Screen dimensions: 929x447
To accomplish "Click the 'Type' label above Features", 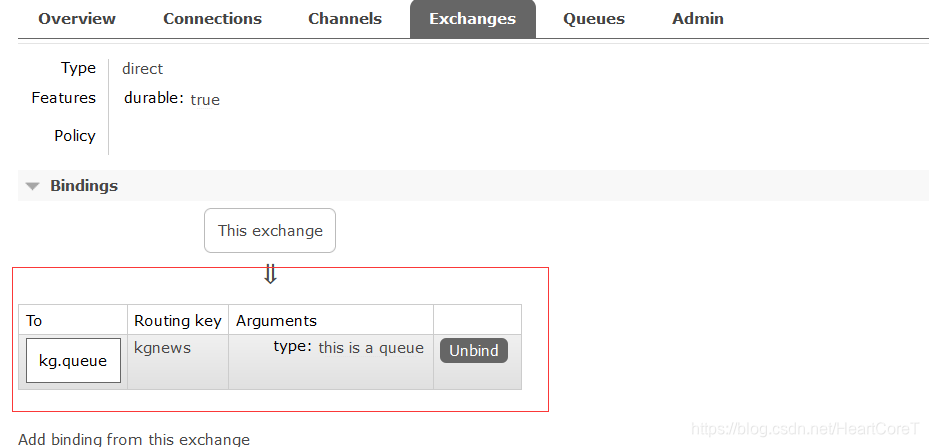I will pyautogui.click(x=78, y=68).
